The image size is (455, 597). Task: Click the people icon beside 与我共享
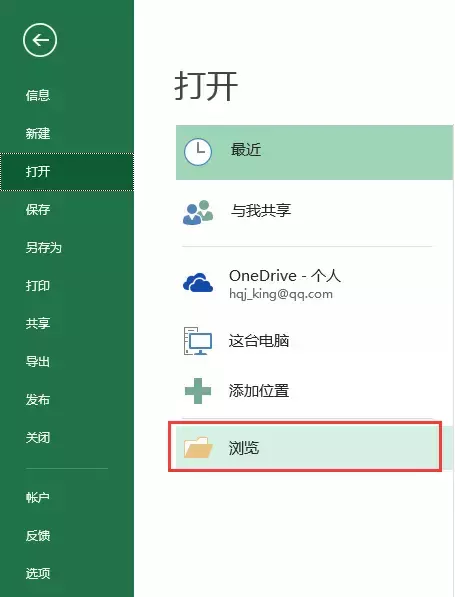(198, 212)
